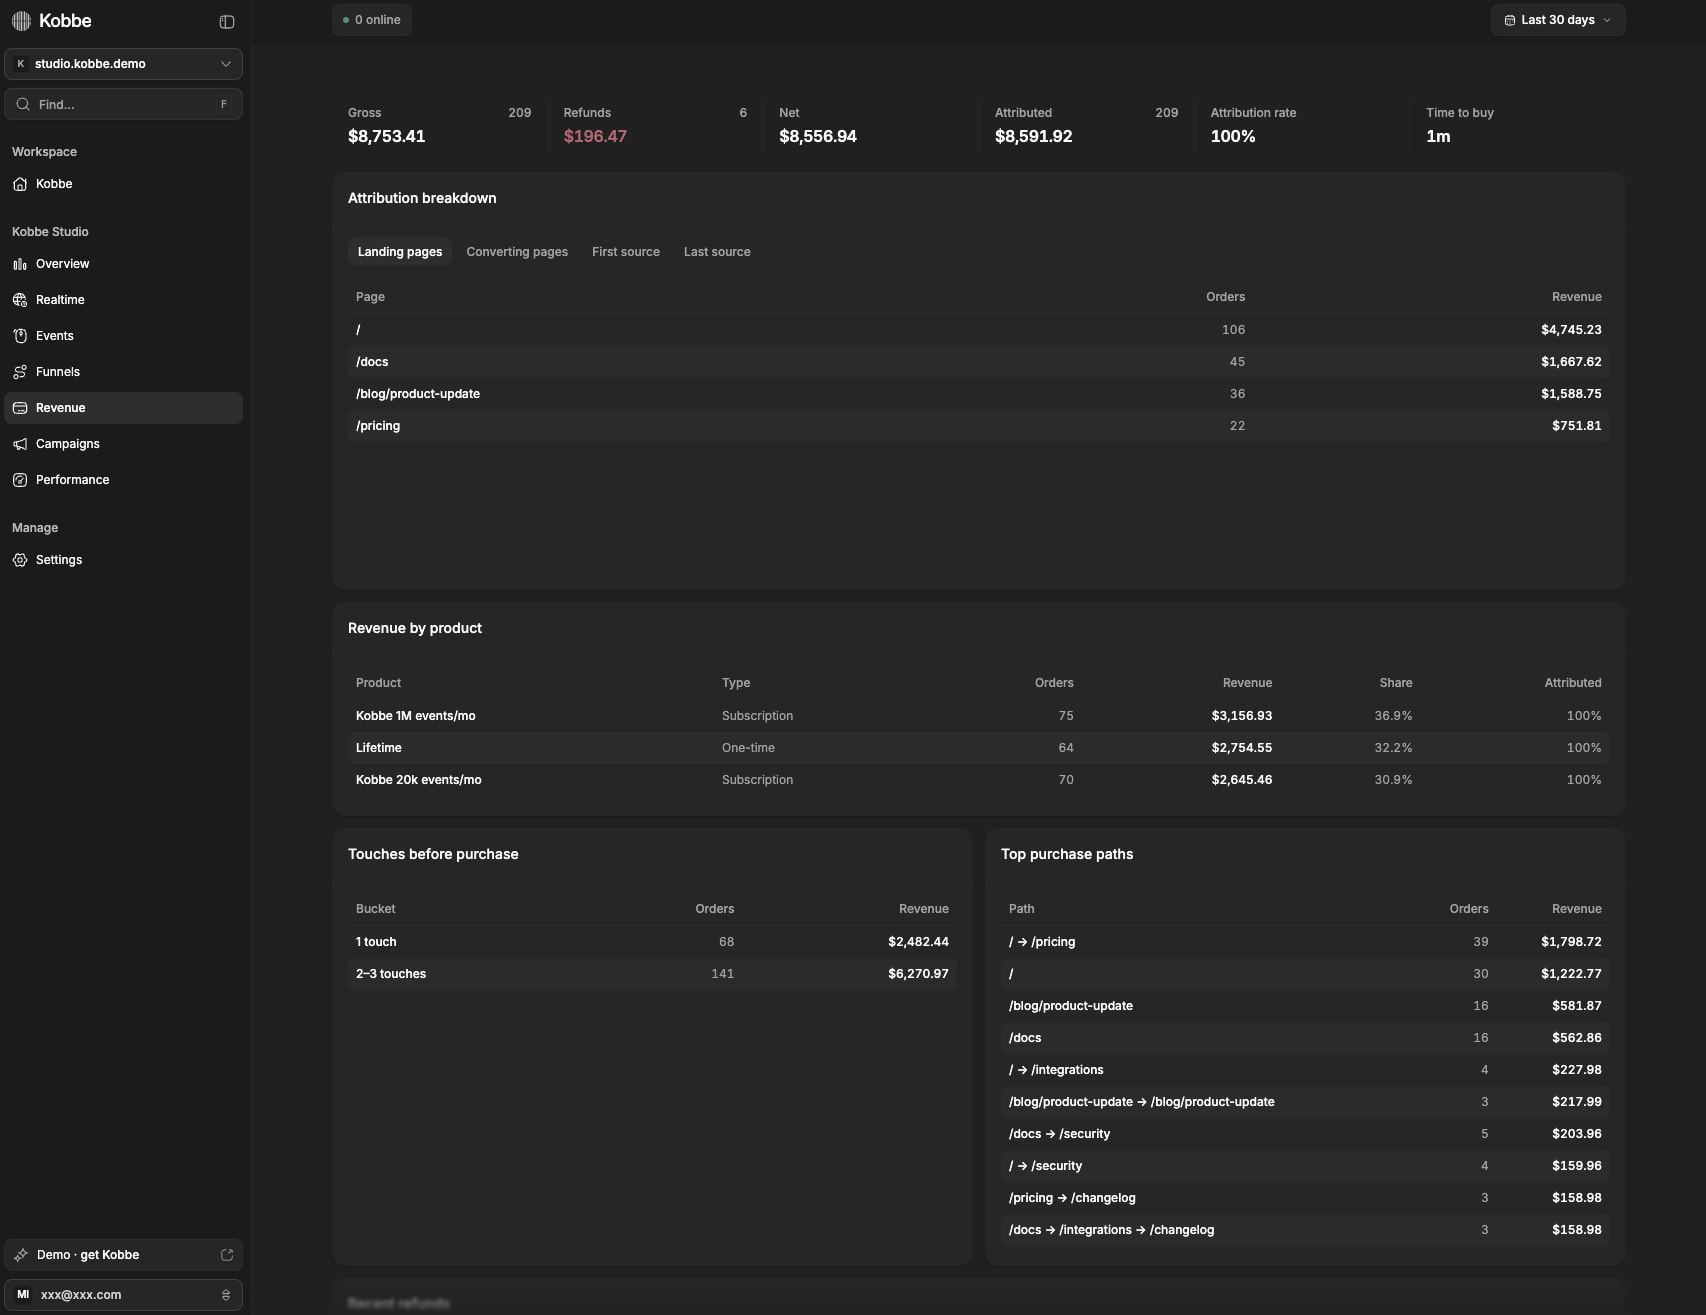The width and height of the screenshot is (1706, 1315).
Task: Click the Kobbe 1M events/mo product row
Action: (978, 716)
